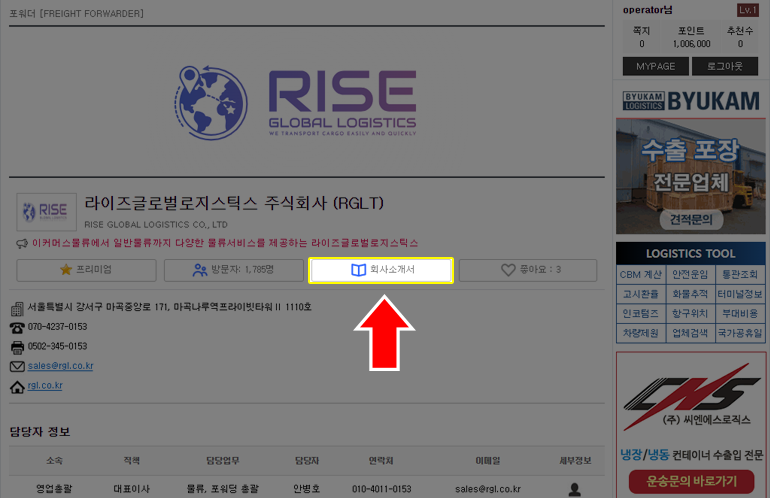
Task: Open the 부대비용 logistics tool
Action: (740, 313)
